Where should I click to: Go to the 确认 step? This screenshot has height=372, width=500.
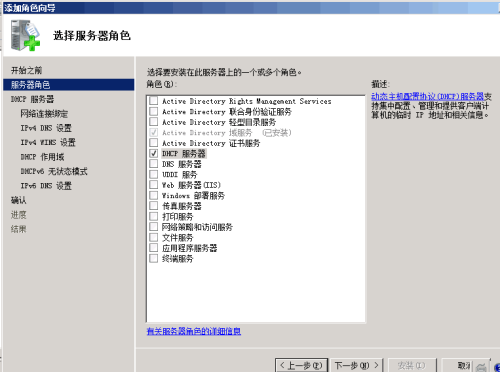pyautogui.click(x=19, y=200)
